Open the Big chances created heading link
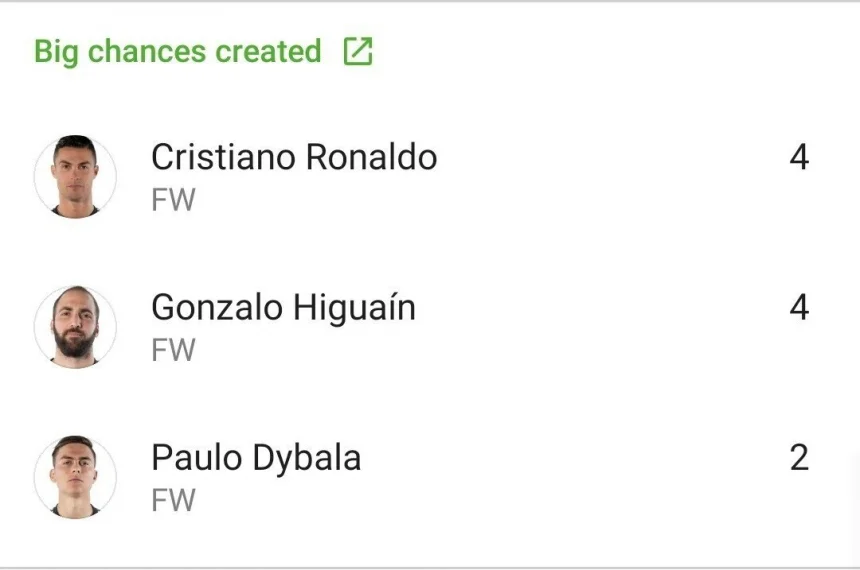 [x=178, y=51]
